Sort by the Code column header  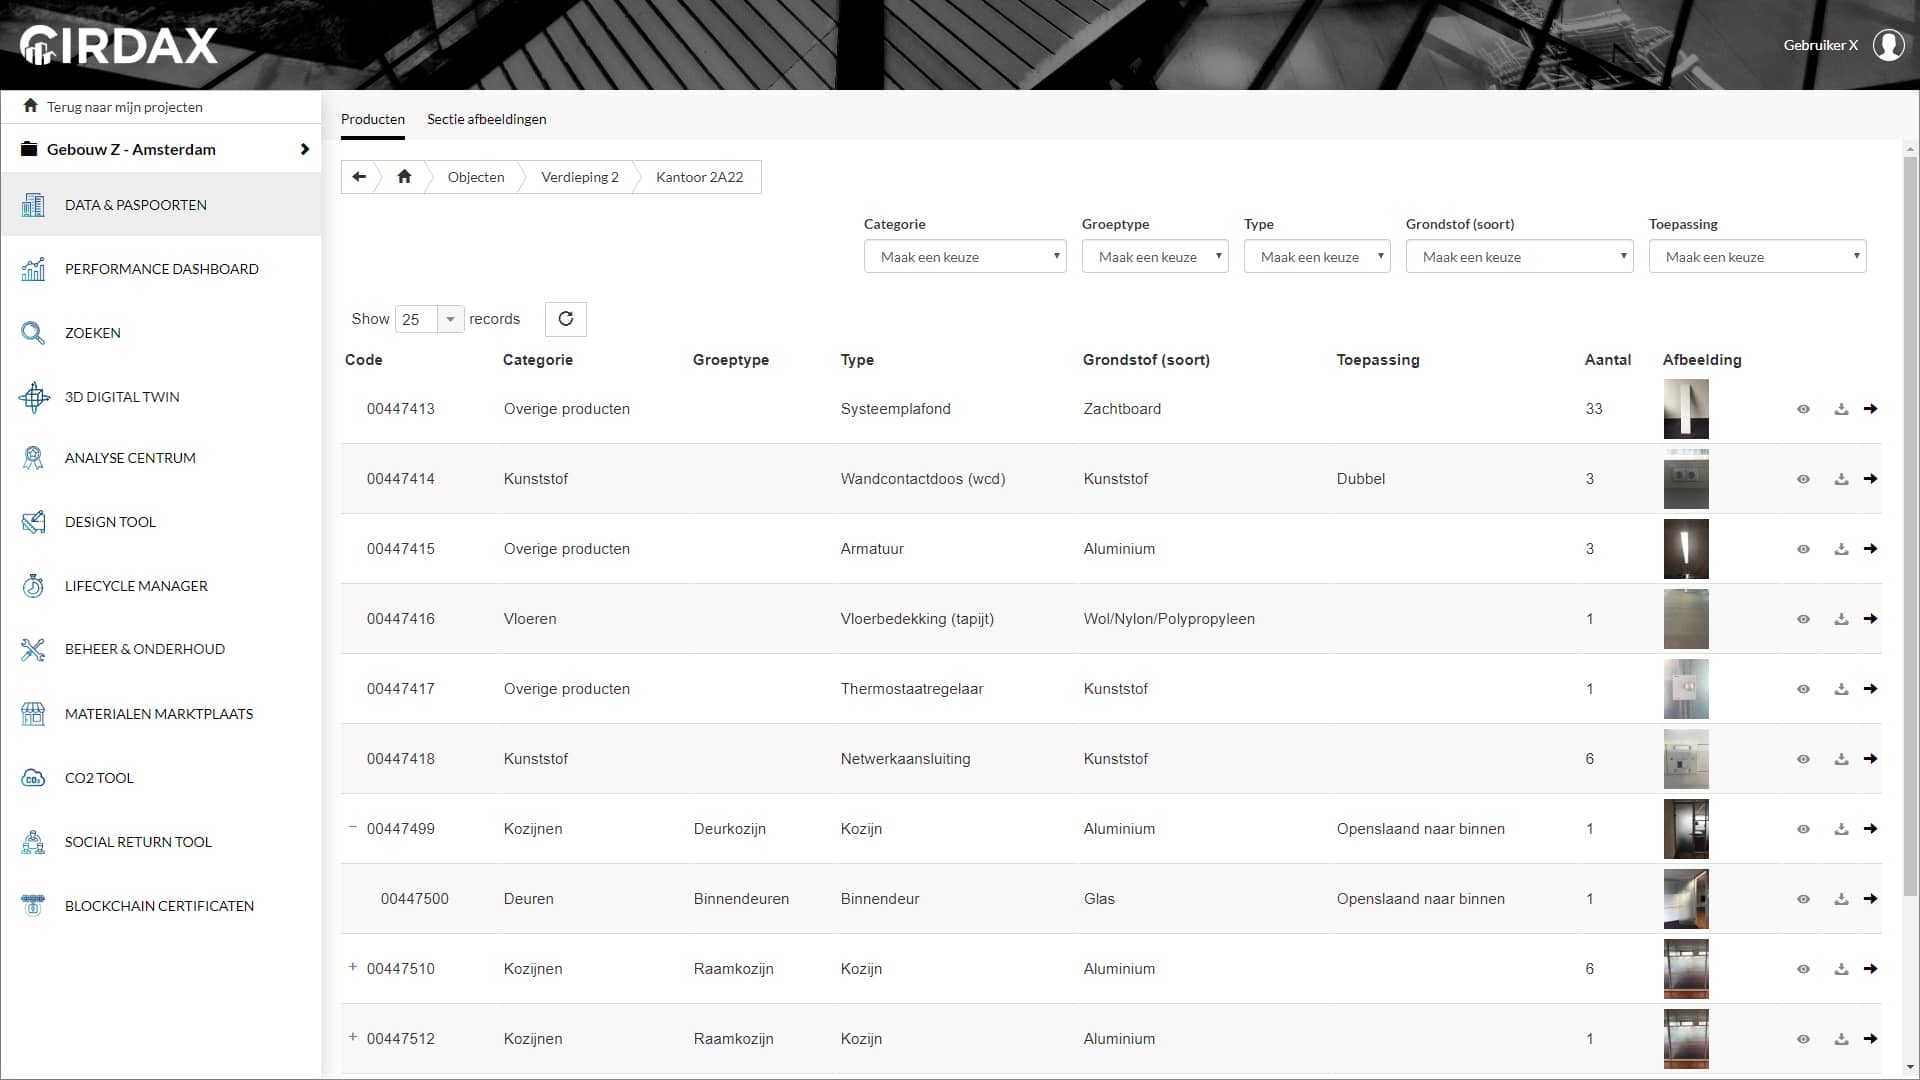click(364, 360)
